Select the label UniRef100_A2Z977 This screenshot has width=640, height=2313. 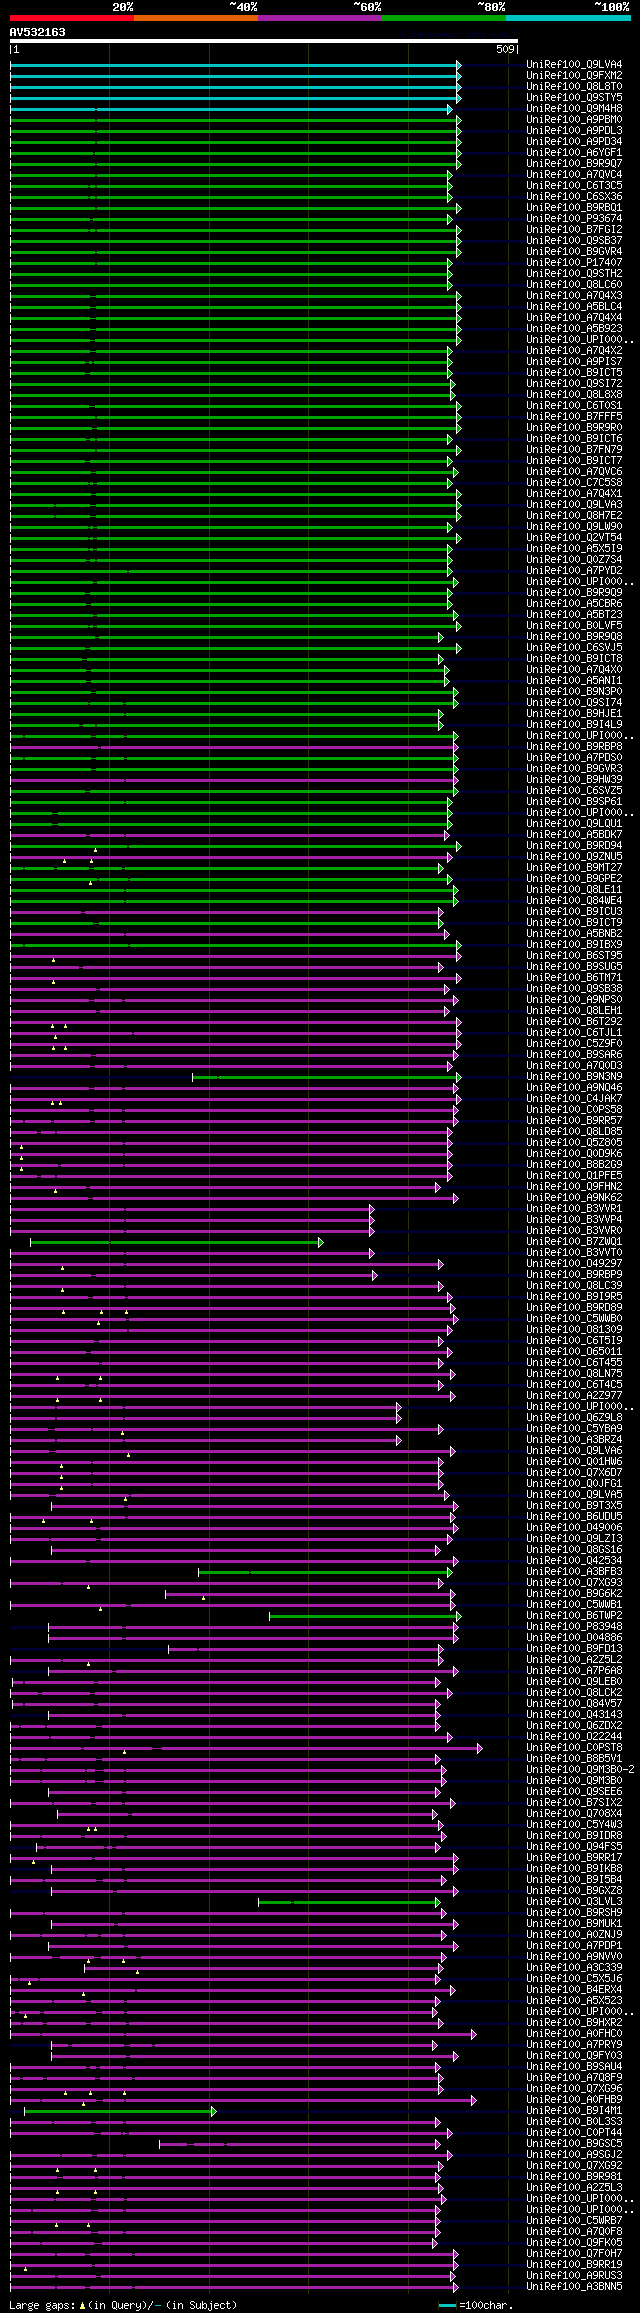click(x=574, y=1396)
